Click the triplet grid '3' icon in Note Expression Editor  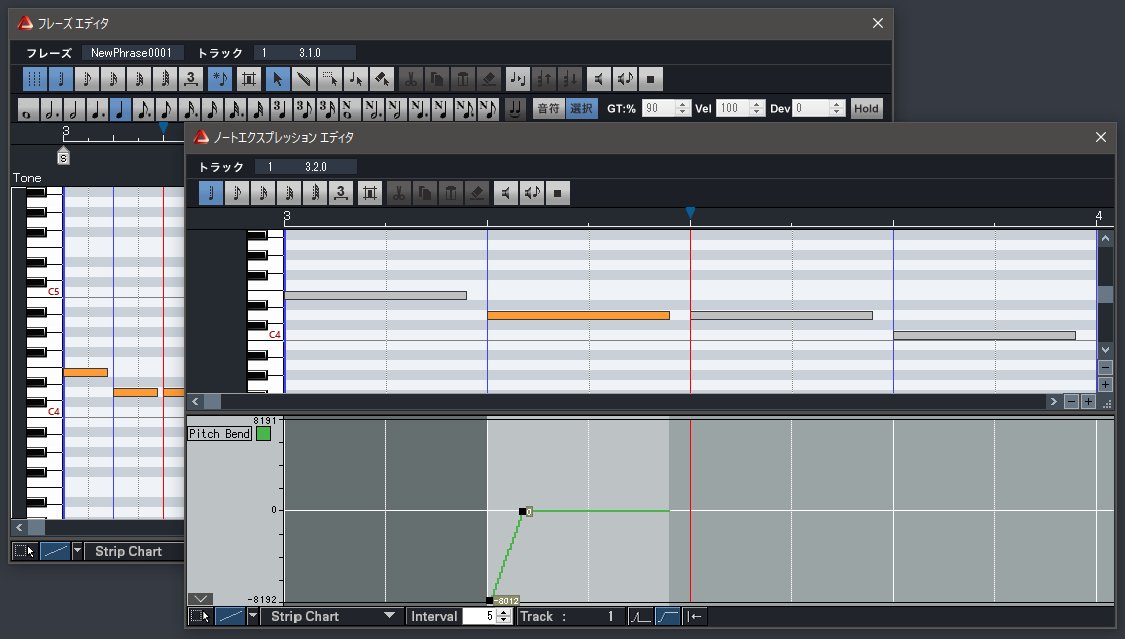[x=341, y=193]
